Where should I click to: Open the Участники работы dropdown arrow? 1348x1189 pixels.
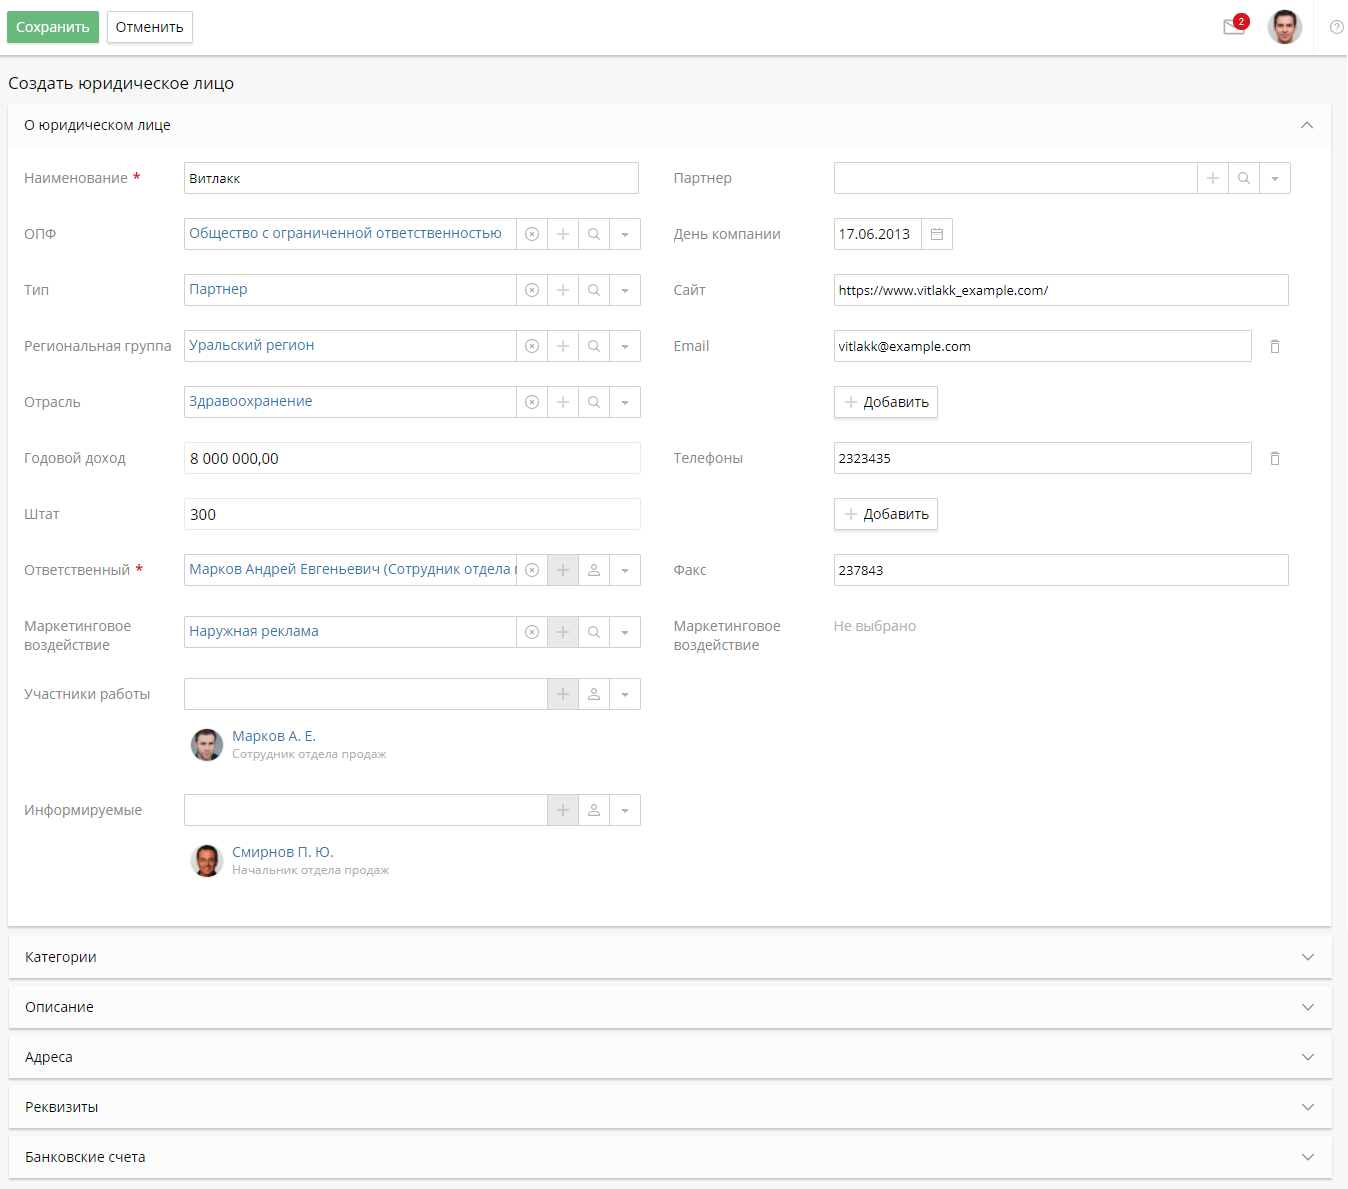[x=625, y=694]
